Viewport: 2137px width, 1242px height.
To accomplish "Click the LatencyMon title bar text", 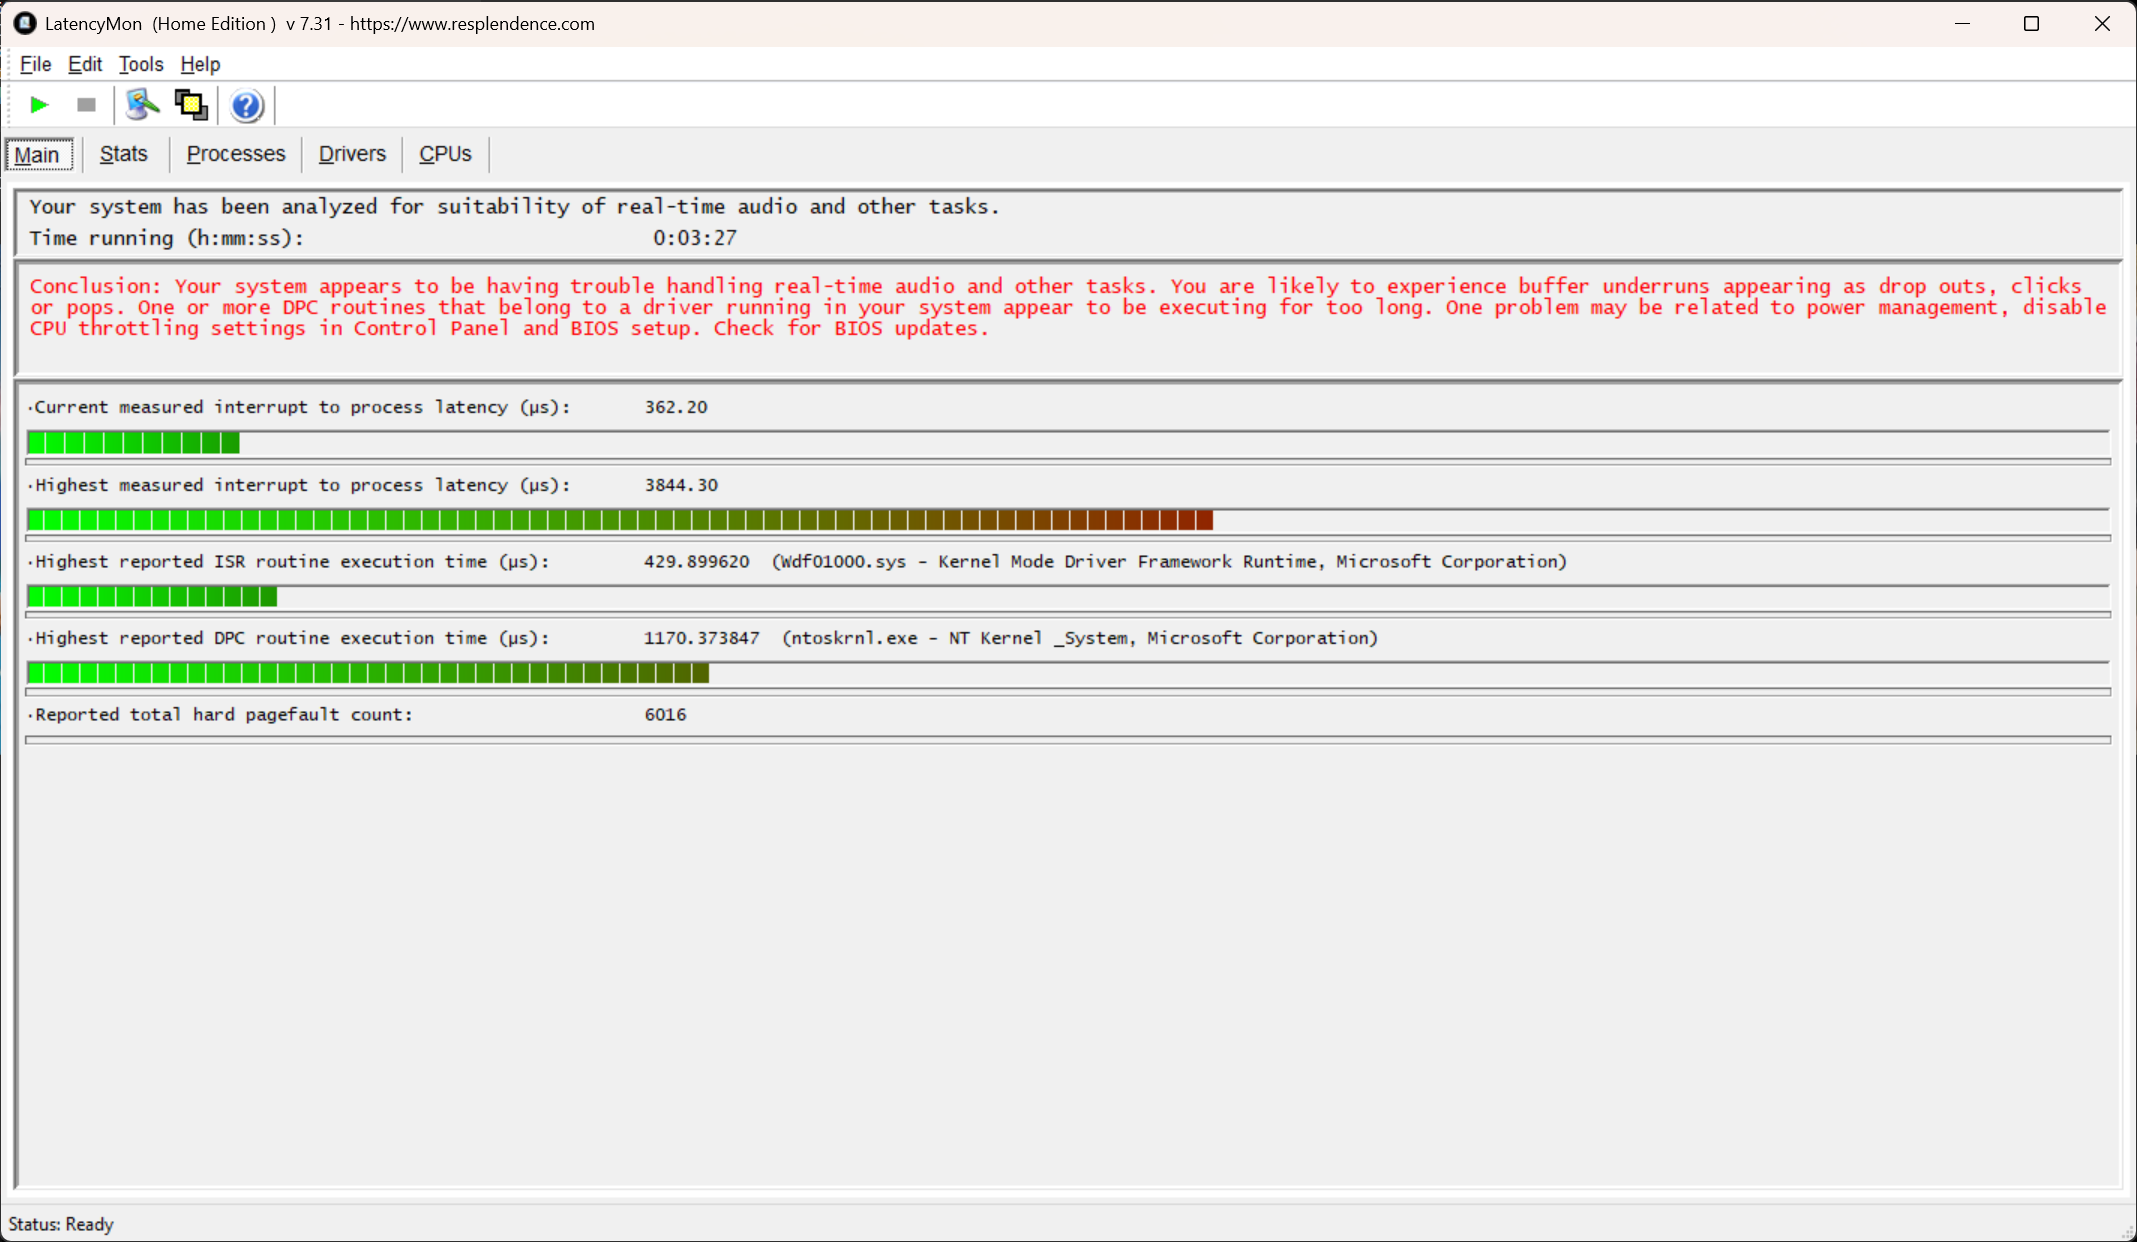I will tap(320, 24).
